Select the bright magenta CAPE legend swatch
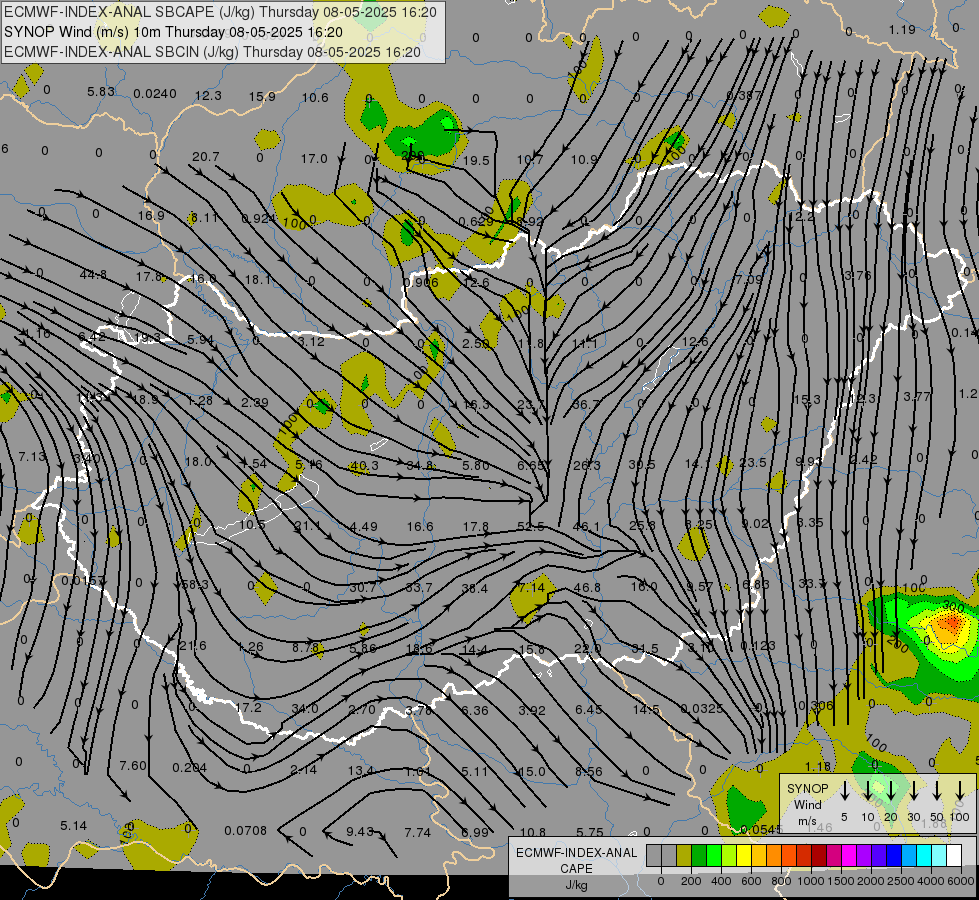This screenshot has height=900, width=979. pos(849,855)
